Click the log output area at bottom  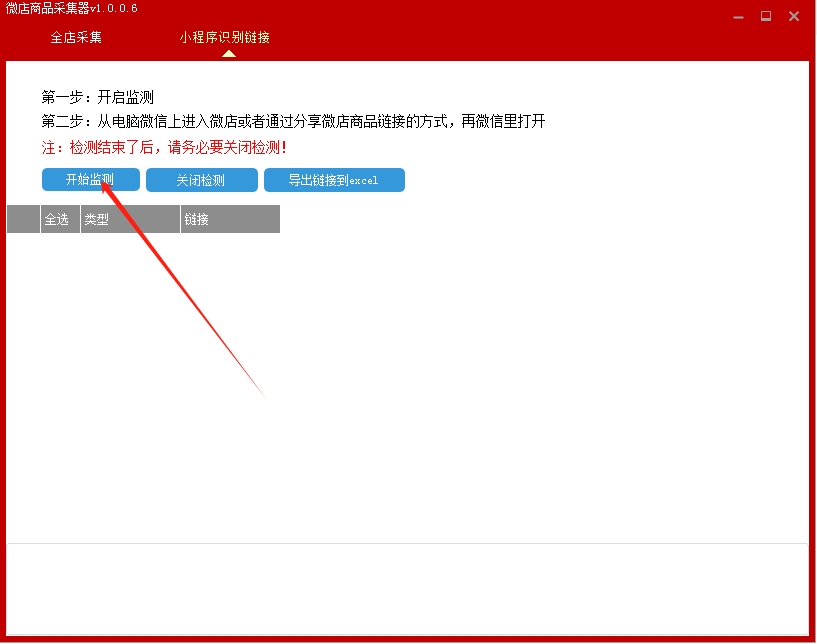pyautogui.click(x=407, y=589)
